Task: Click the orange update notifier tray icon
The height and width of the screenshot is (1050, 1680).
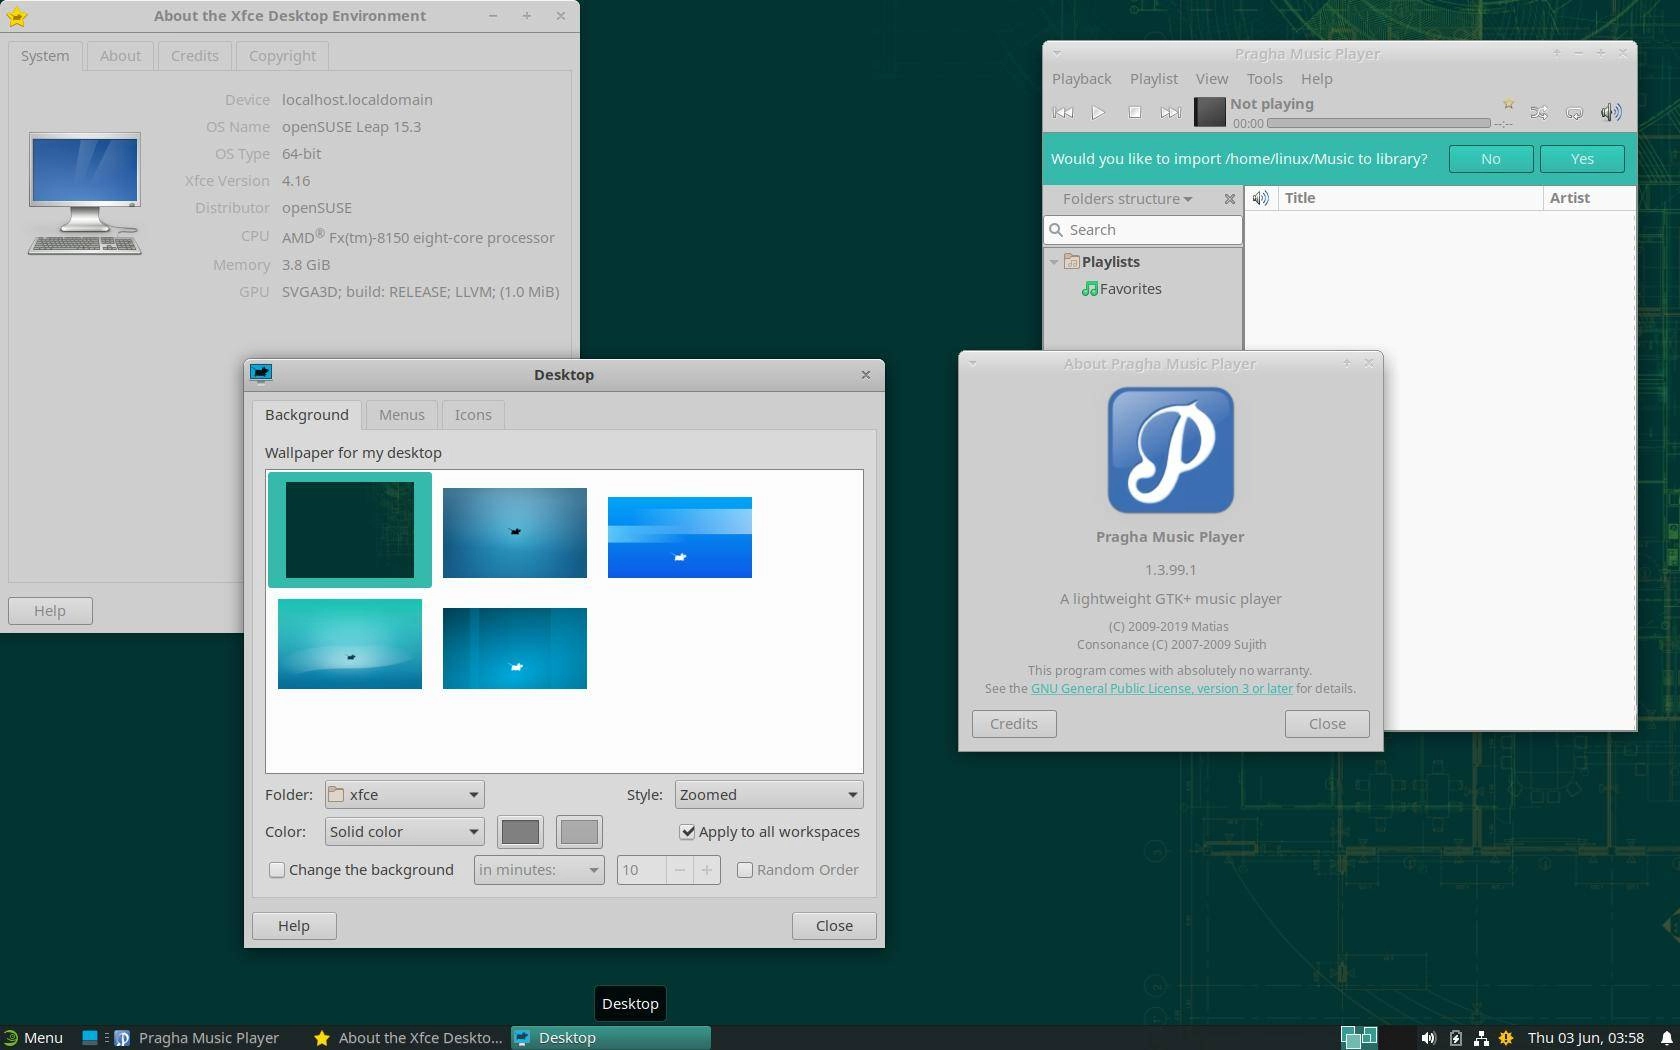Action: tap(1506, 1038)
